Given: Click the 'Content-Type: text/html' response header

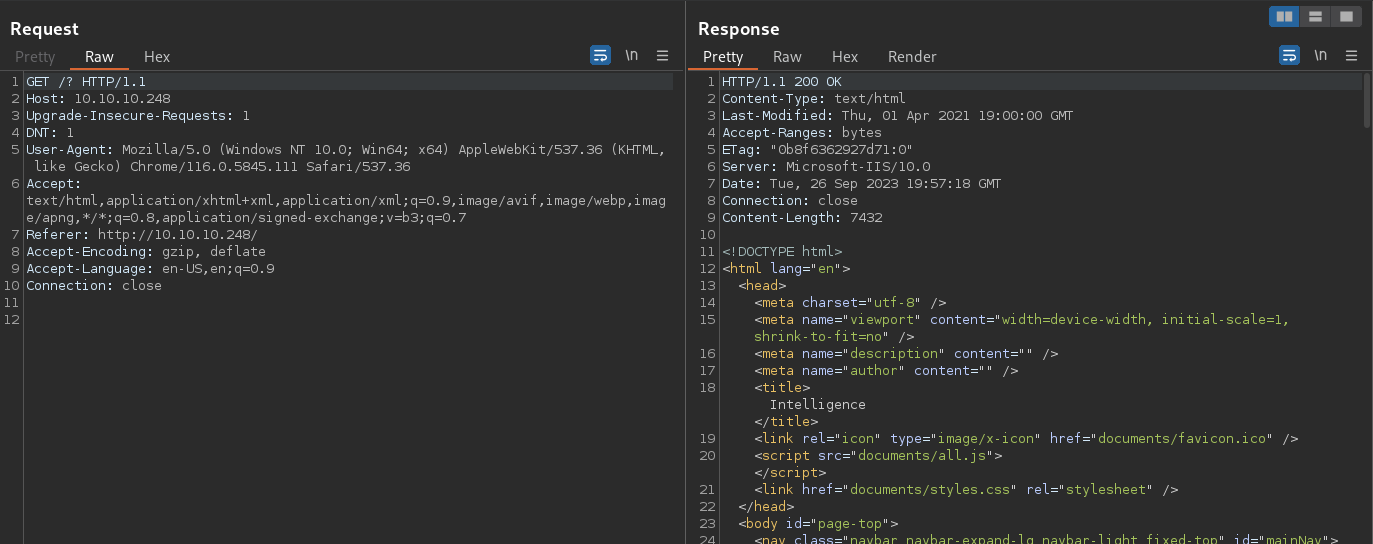Looking at the screenshot, I should pyautogui.click(x=814, y=99).
